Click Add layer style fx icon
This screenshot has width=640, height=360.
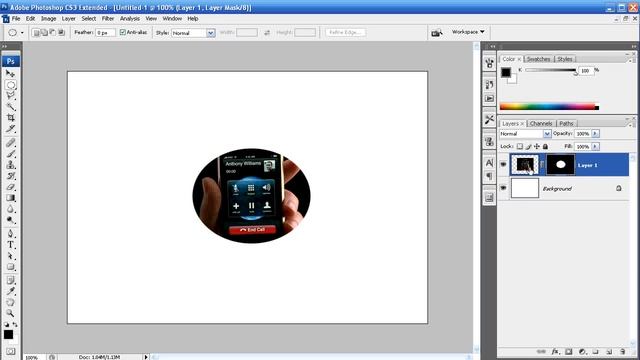555,351
